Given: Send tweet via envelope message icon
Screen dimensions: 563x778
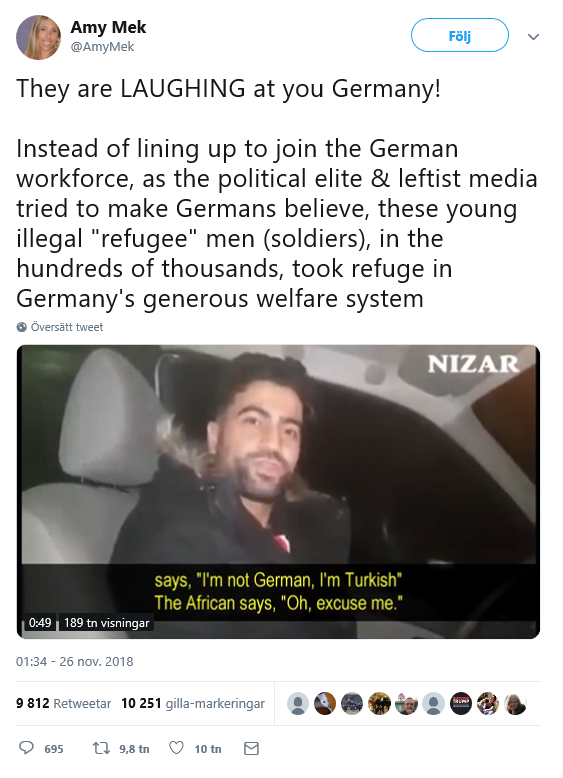Looking at the screenshot, I should click(251, 748).
